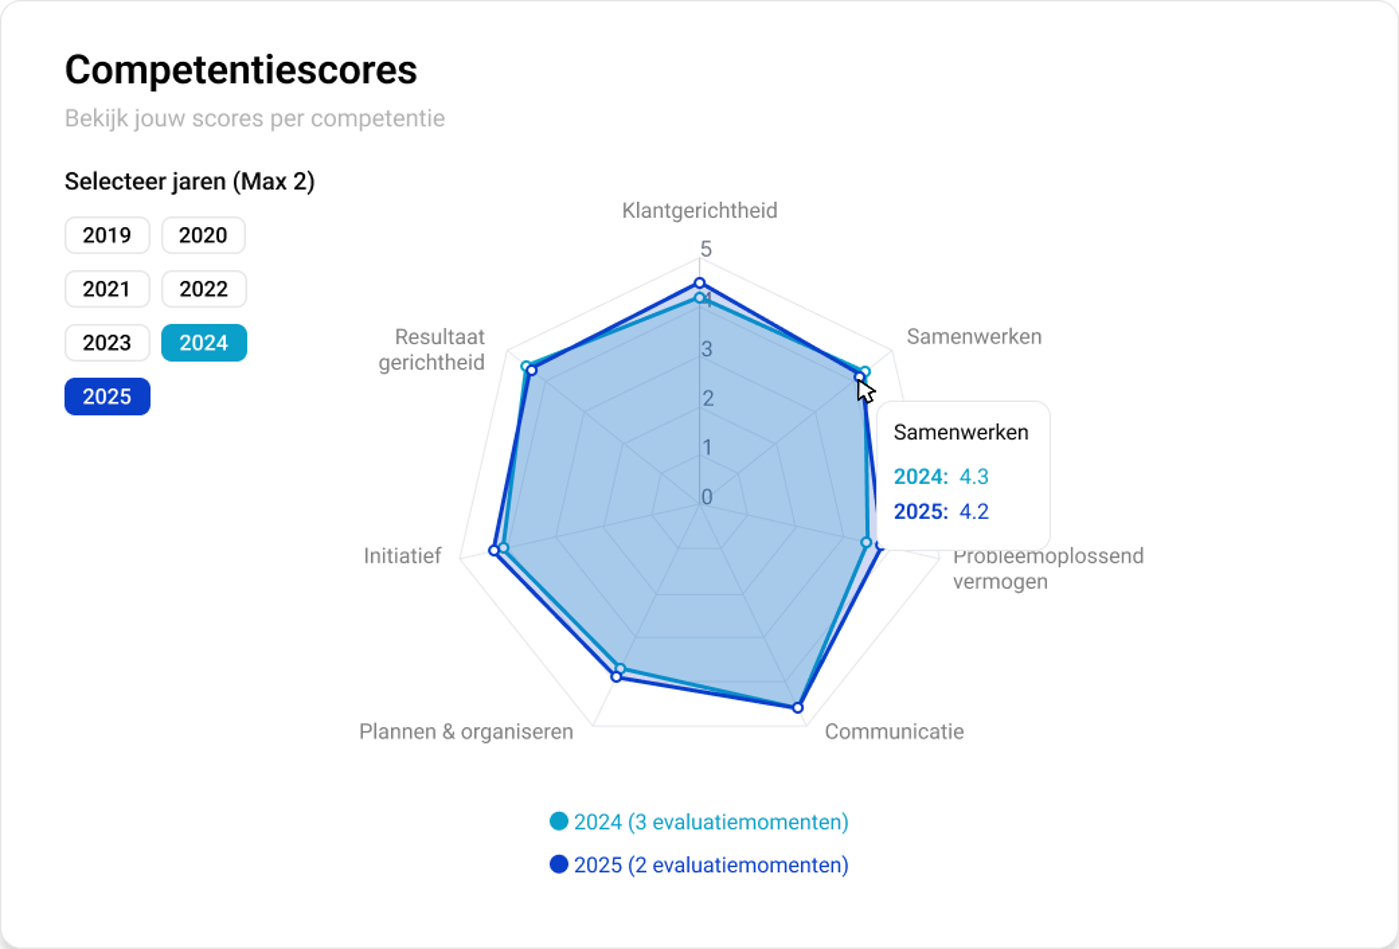This screenshot has width=1399, height=949.
Task: Click the 2024 data point near Probleemoplossend vermogen
Action: click(867, 543)
